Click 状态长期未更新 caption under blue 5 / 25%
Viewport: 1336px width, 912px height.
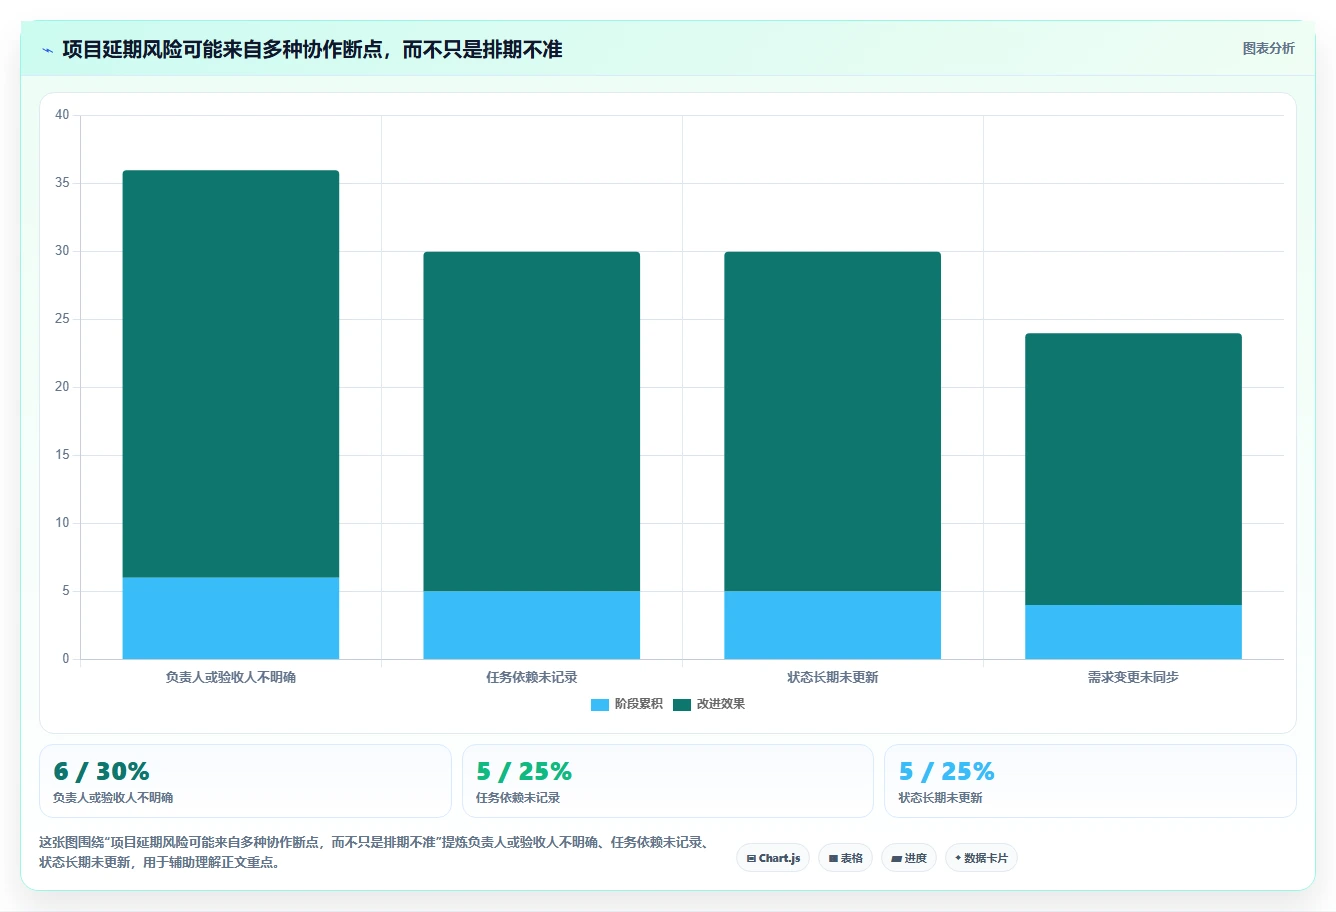point(940,798)
